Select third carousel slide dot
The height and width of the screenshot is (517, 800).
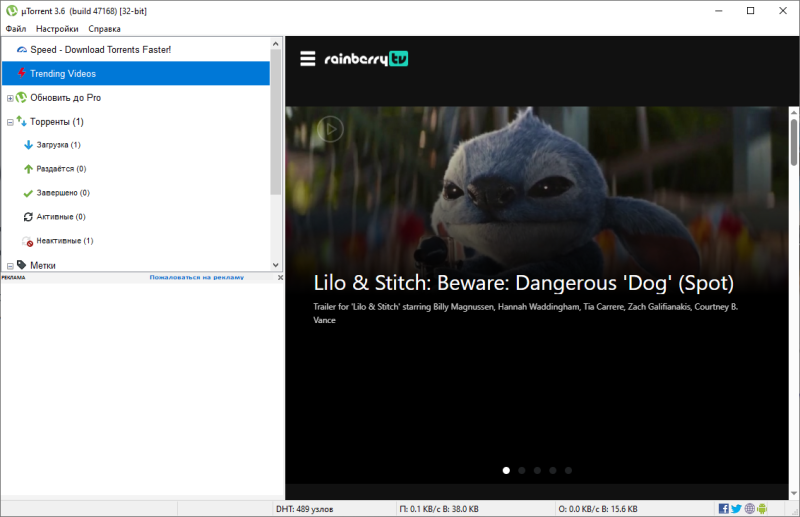(537, 471)
